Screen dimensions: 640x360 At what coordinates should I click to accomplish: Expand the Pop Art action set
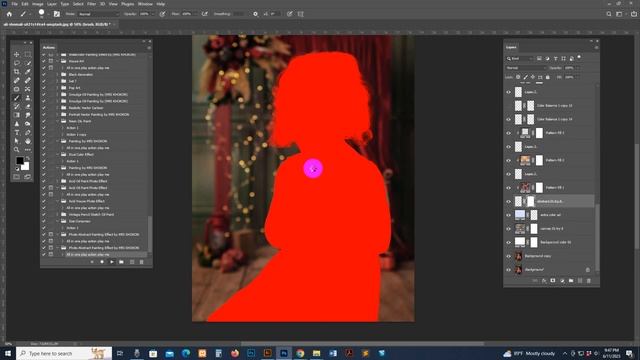pyautogui.click(x=58, y=88)
